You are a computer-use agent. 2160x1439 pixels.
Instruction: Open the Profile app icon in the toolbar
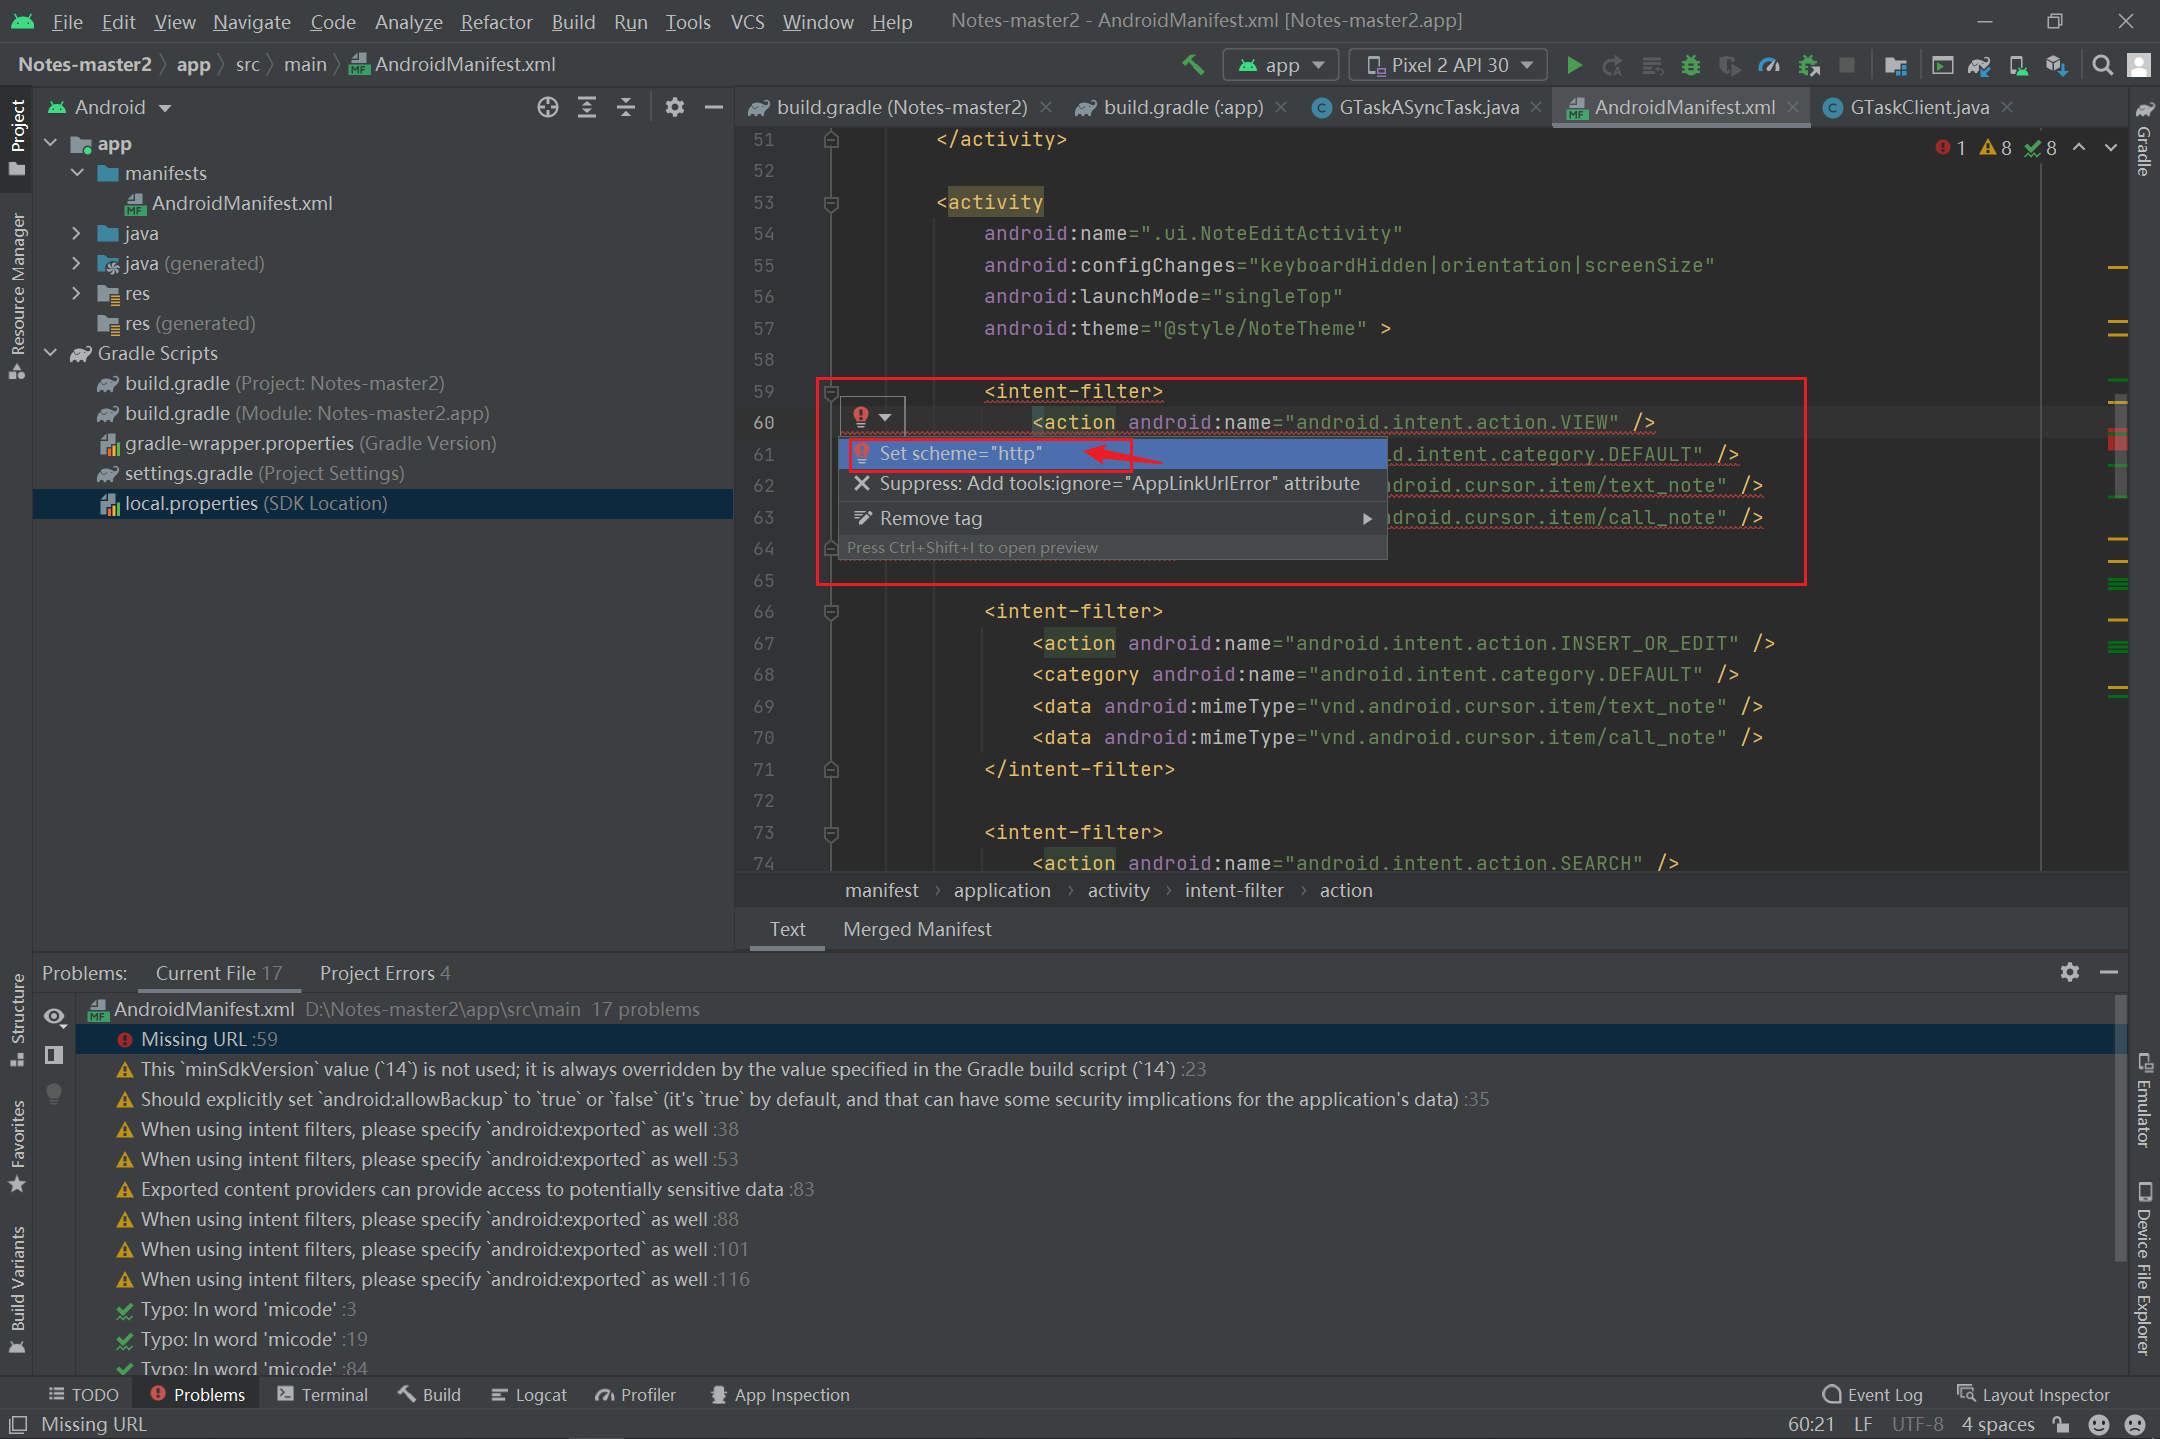coord(1769,65)
